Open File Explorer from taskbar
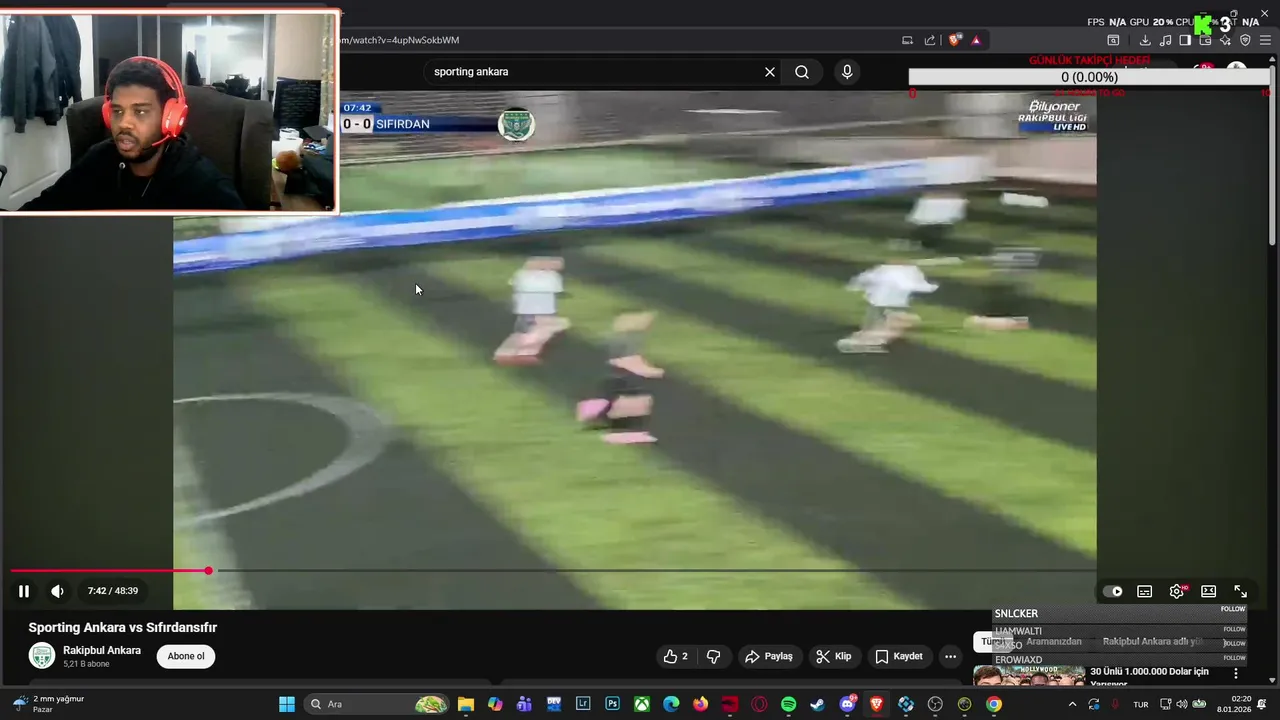 466,704
